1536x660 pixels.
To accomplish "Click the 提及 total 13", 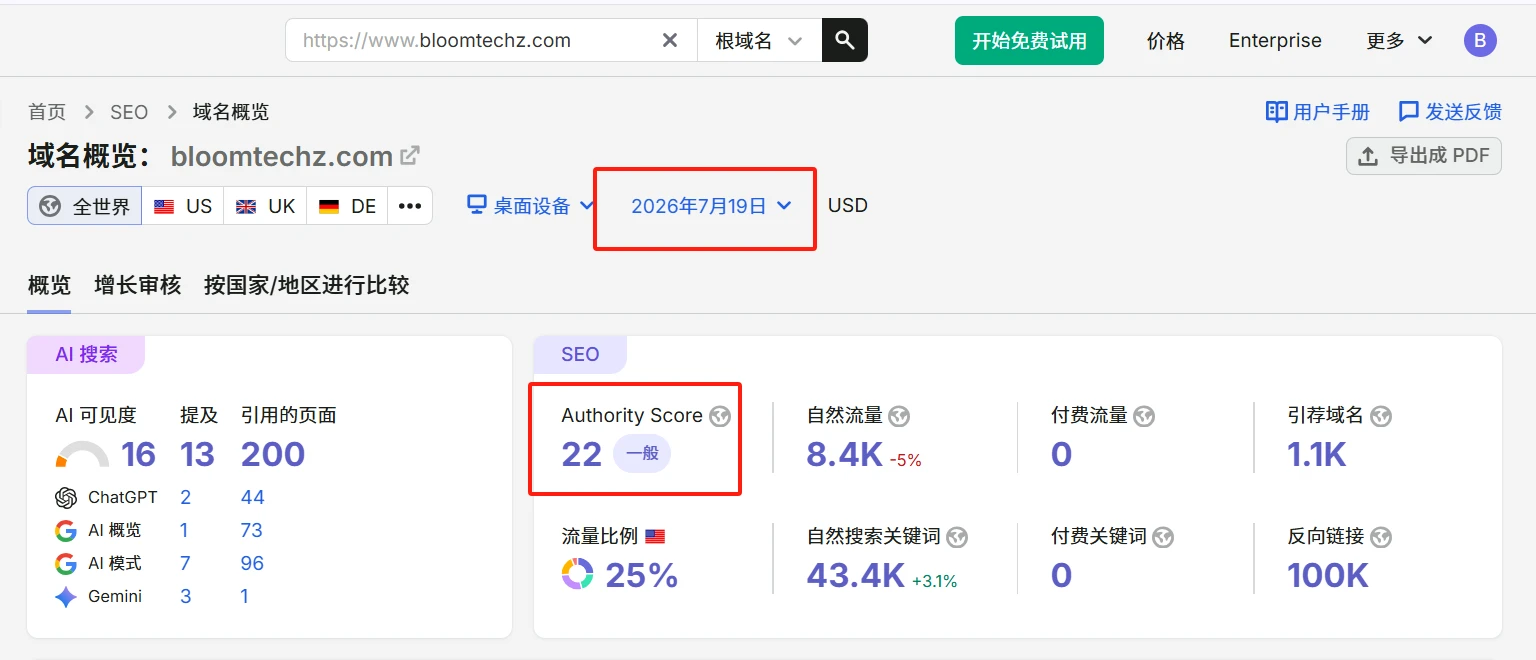I will point(197,455).
